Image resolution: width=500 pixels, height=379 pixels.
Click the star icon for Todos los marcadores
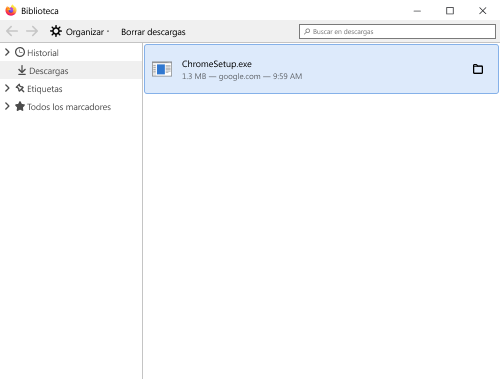[20, 106]
